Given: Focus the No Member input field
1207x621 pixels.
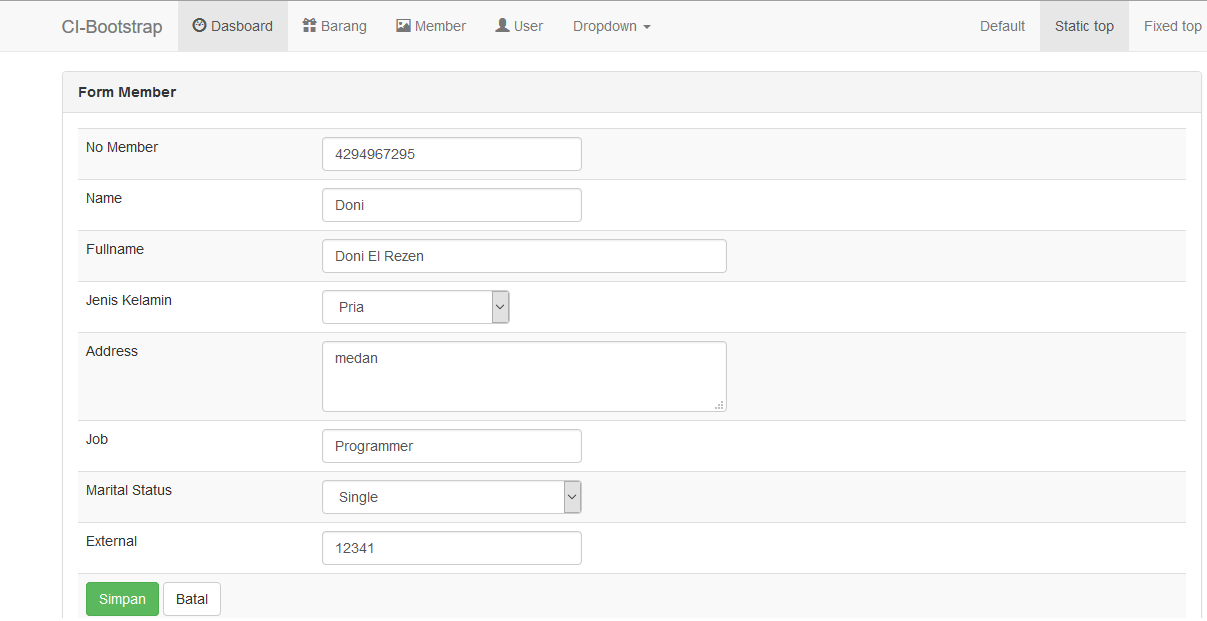Looking at the screenshot, I should tap(451, 154).
